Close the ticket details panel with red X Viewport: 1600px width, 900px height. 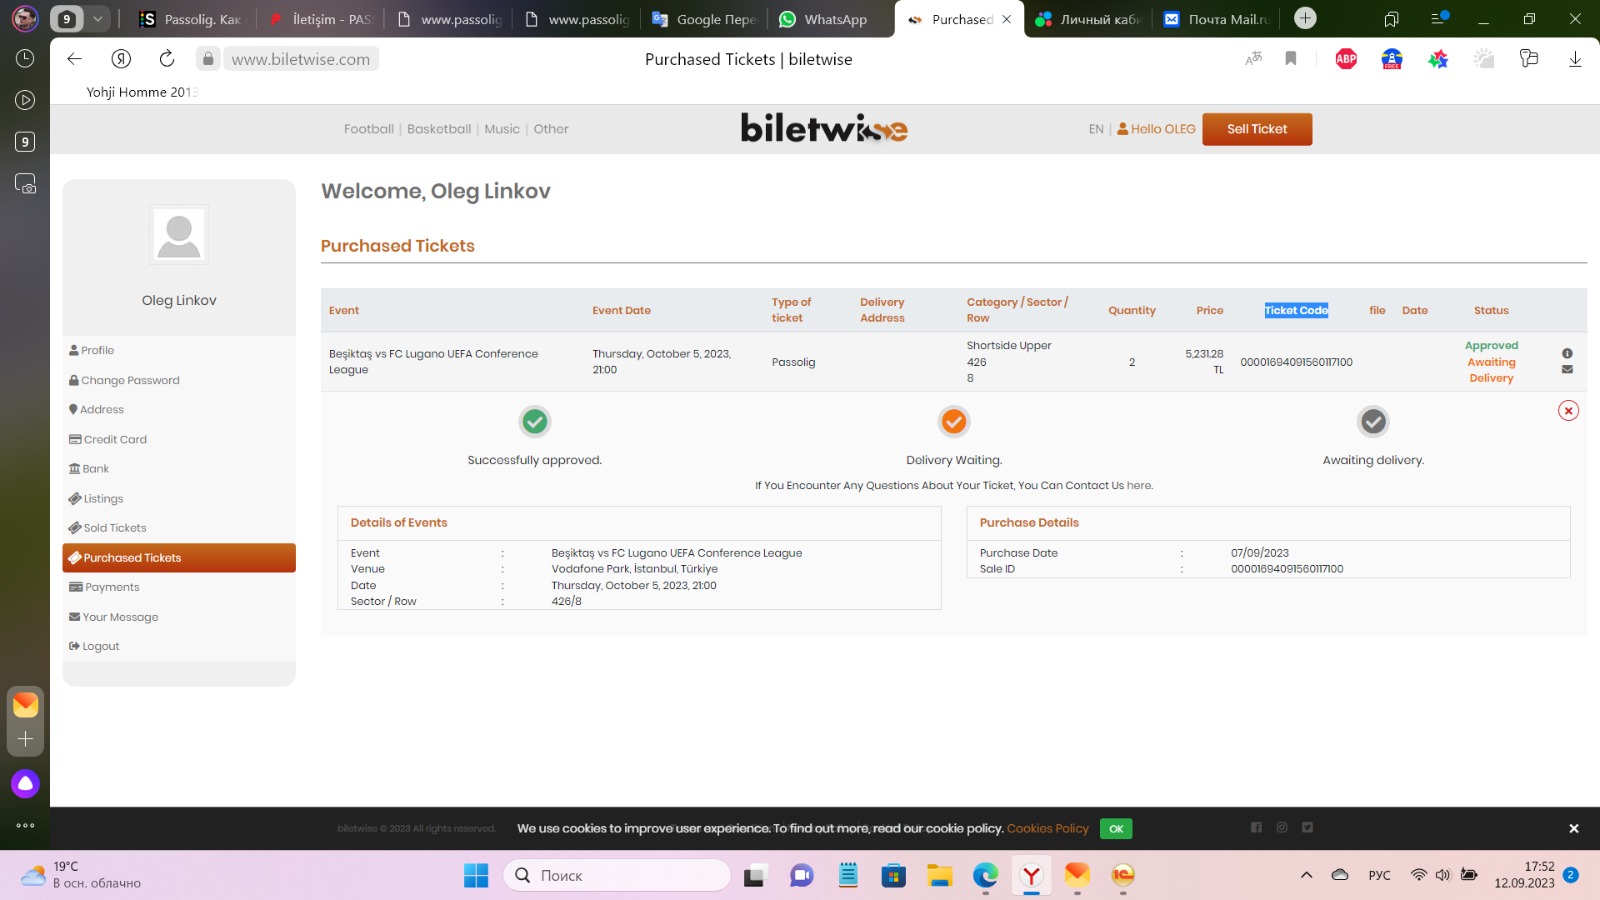[x=1568, y=411]
